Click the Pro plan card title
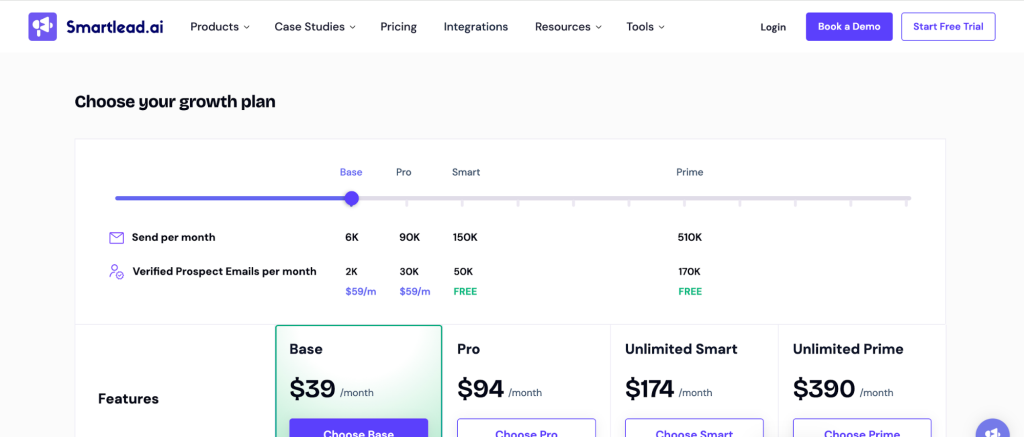Image resolution: width=1024 pixels, height=437 pixels. pyautogui.click(x=468, y=349)
